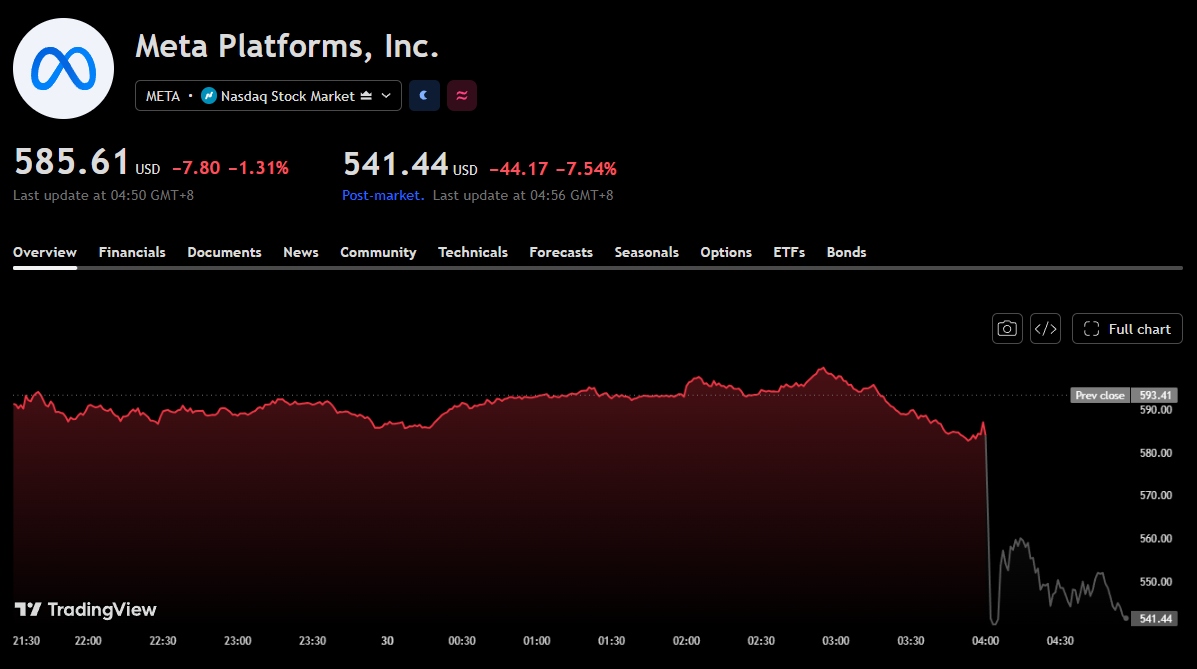Select the Technicals tab
The image size is (1197, 669).
tap(473, 252)
